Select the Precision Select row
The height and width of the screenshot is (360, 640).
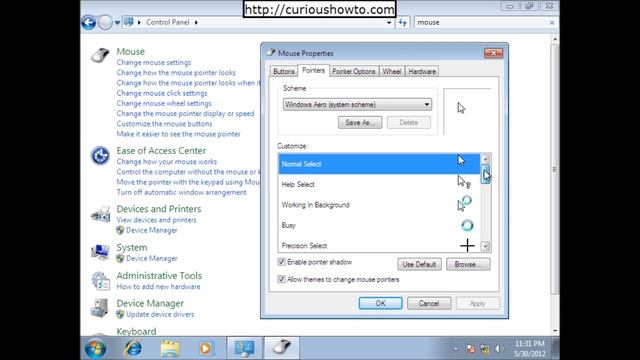(379, 245)
